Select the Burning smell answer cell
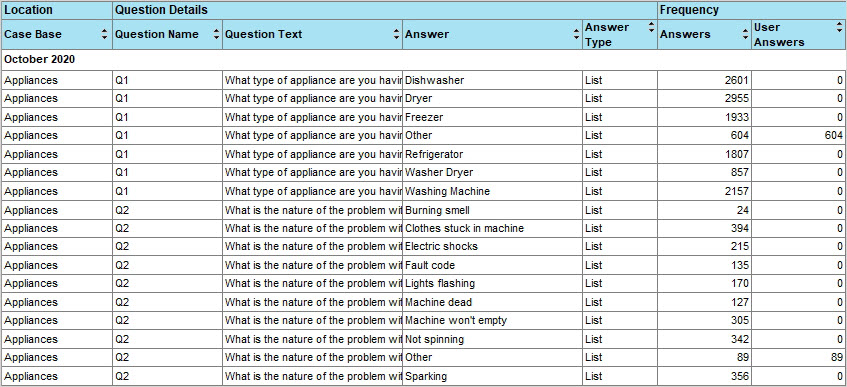 tap(492, 210)
